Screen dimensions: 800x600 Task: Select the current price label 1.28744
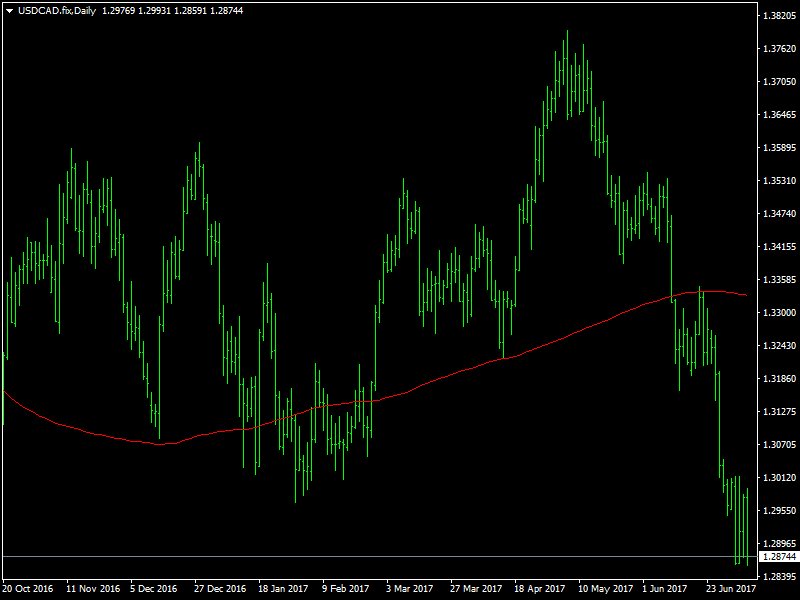(779, 556)
